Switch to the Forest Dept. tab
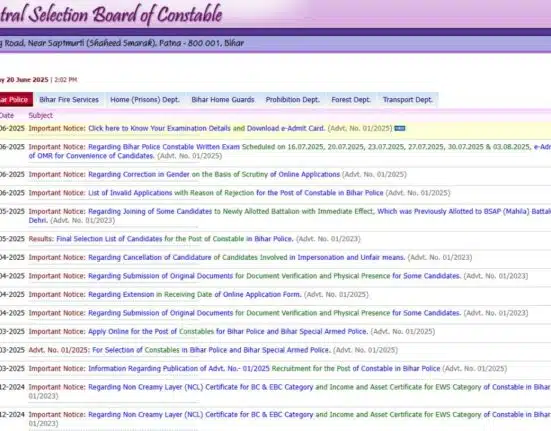The image size is (551, 431). click(351, 100)
